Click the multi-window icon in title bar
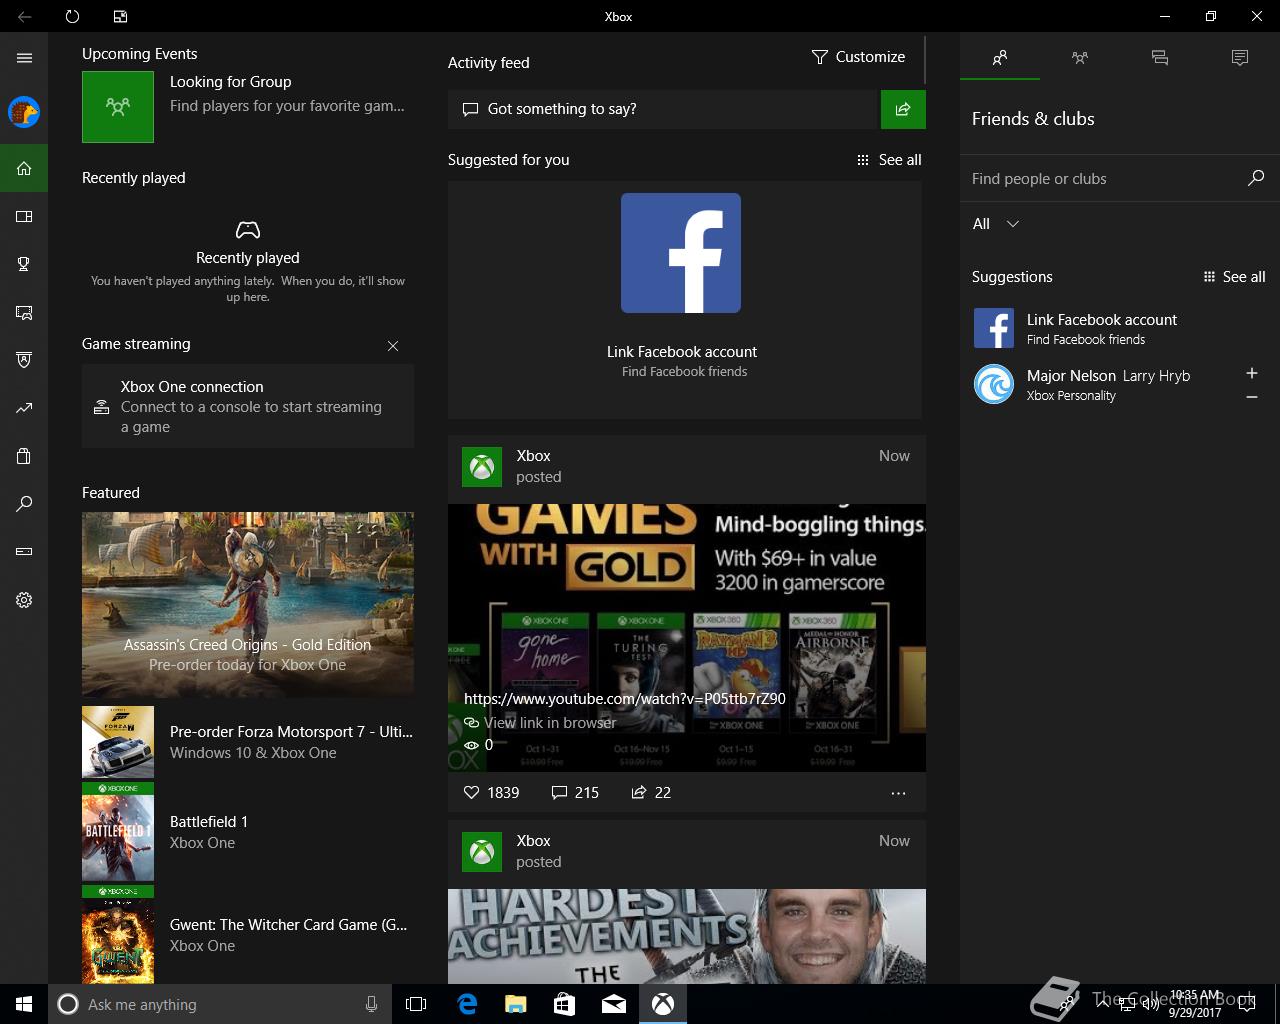The width and height of the screenshot is (1280, 1024). (120, 16)
